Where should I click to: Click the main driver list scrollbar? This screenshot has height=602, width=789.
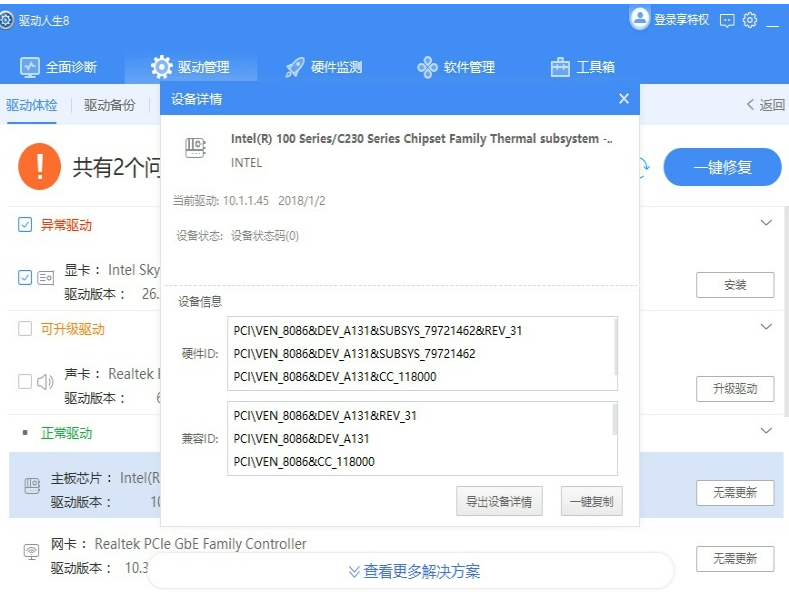pyautogui.click(x=786, y=311)
